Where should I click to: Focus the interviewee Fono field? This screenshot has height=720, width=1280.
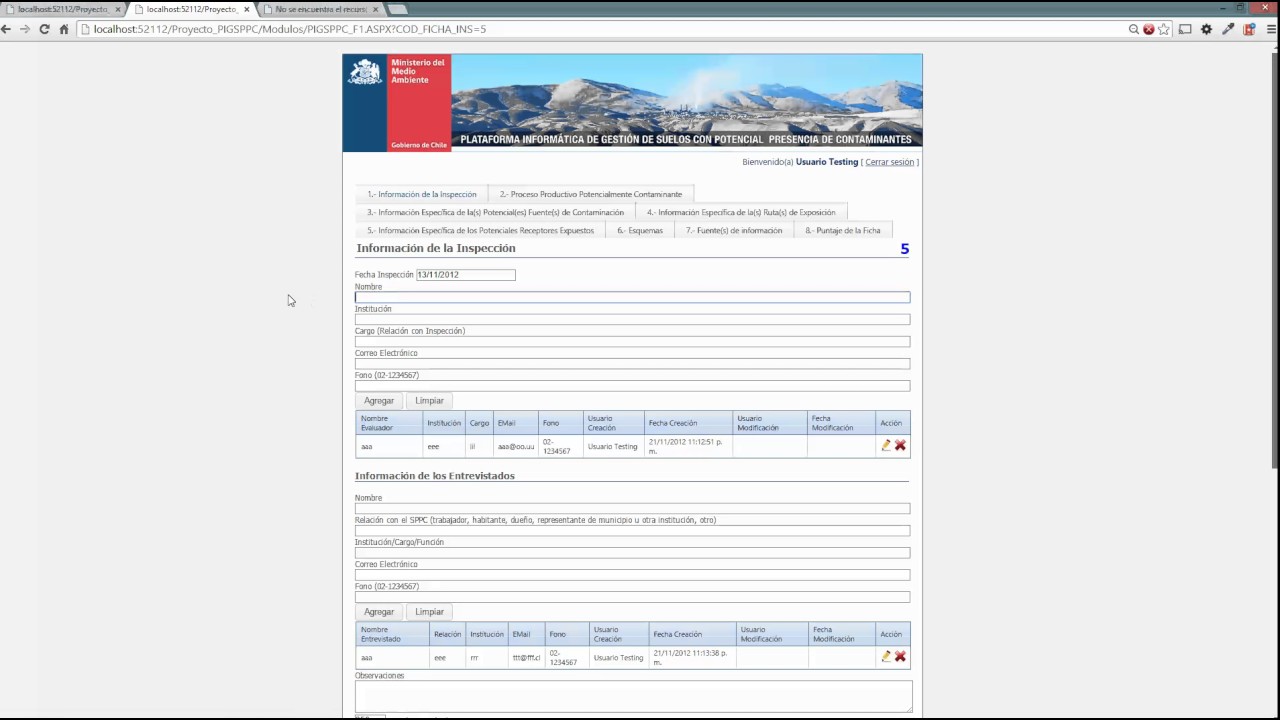(632, 596)
